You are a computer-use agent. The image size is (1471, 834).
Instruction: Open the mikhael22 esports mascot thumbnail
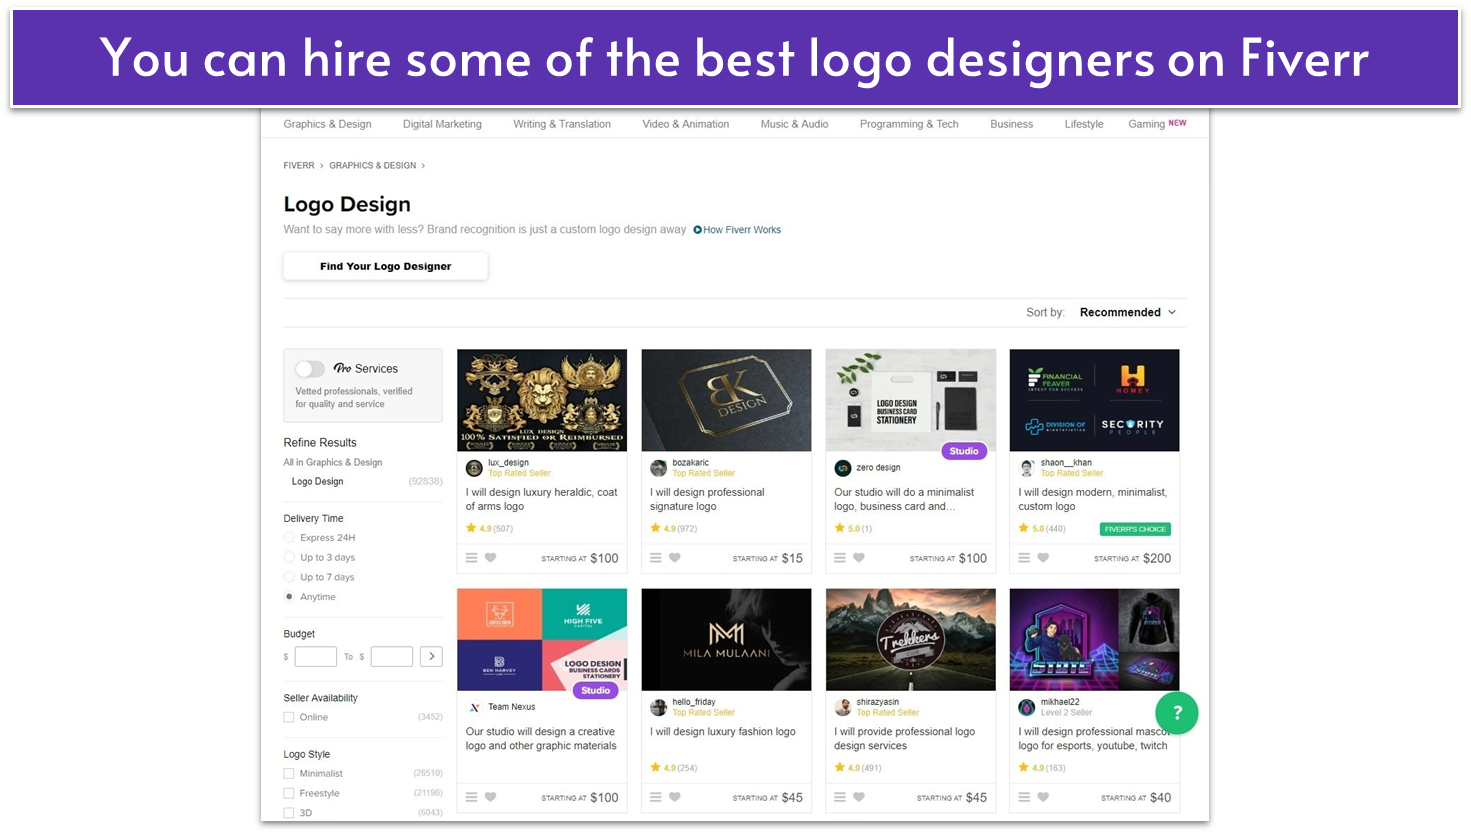(x=1094, y=639)
